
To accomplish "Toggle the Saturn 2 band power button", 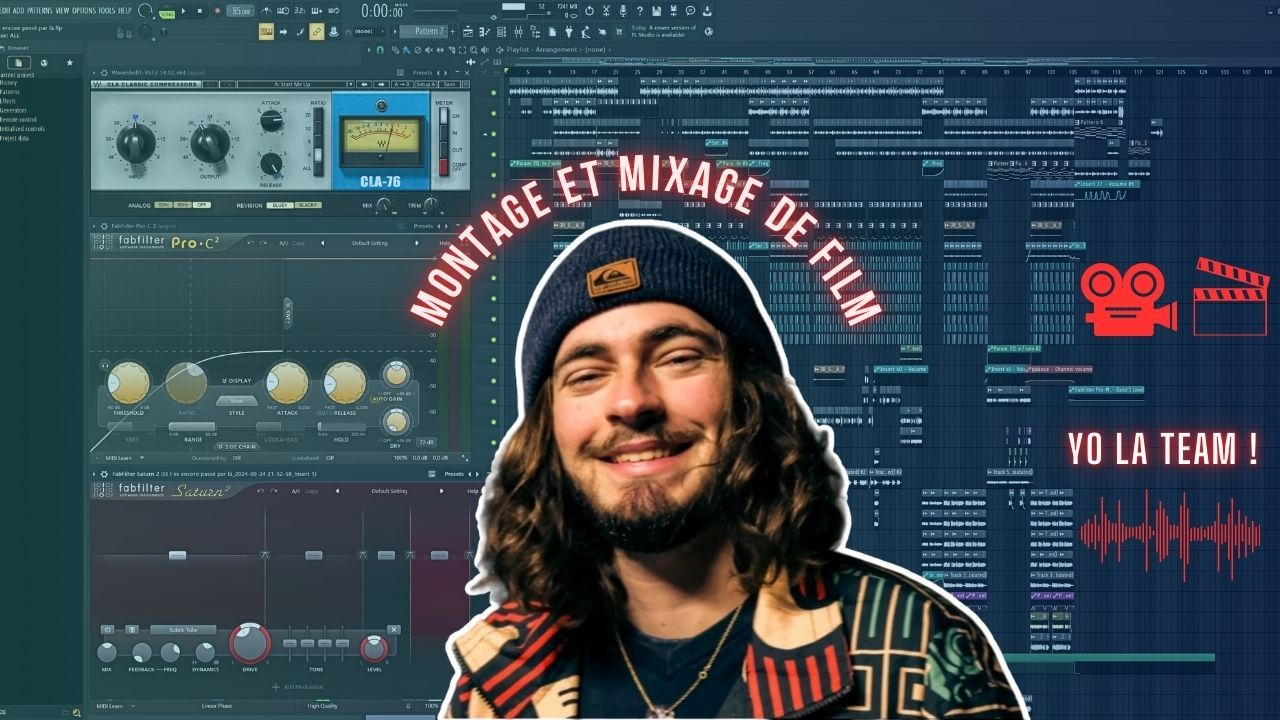I will (107, 629).
